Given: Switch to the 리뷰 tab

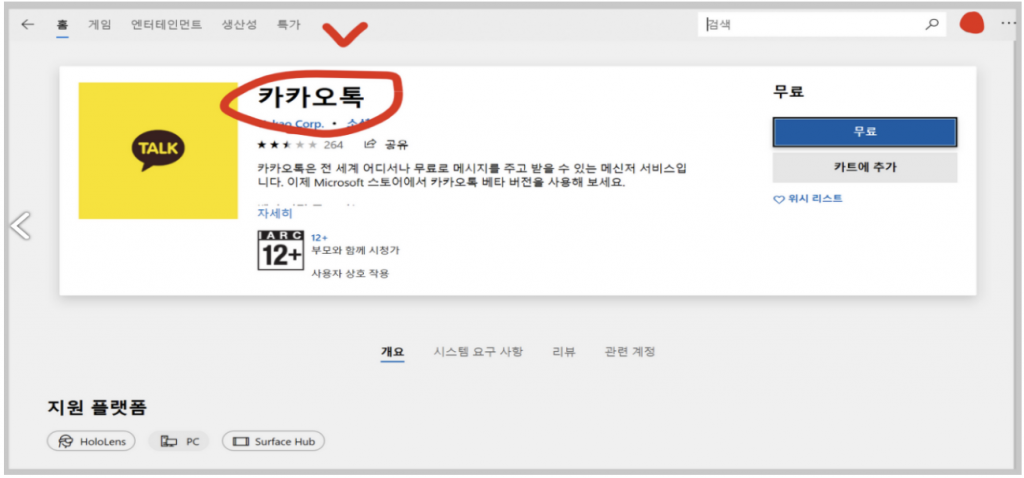Looking at the screenshot, I should (564, 352).
